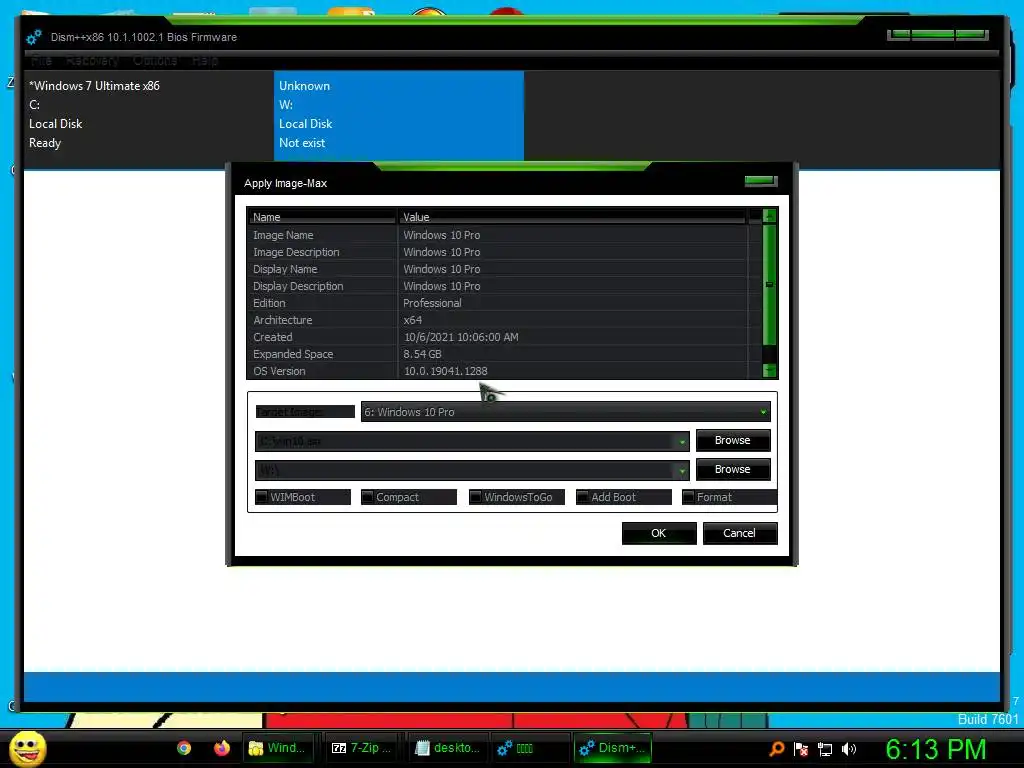Open the network tray icon
This screenshot has height=768, width=1024.
[825, 750]
